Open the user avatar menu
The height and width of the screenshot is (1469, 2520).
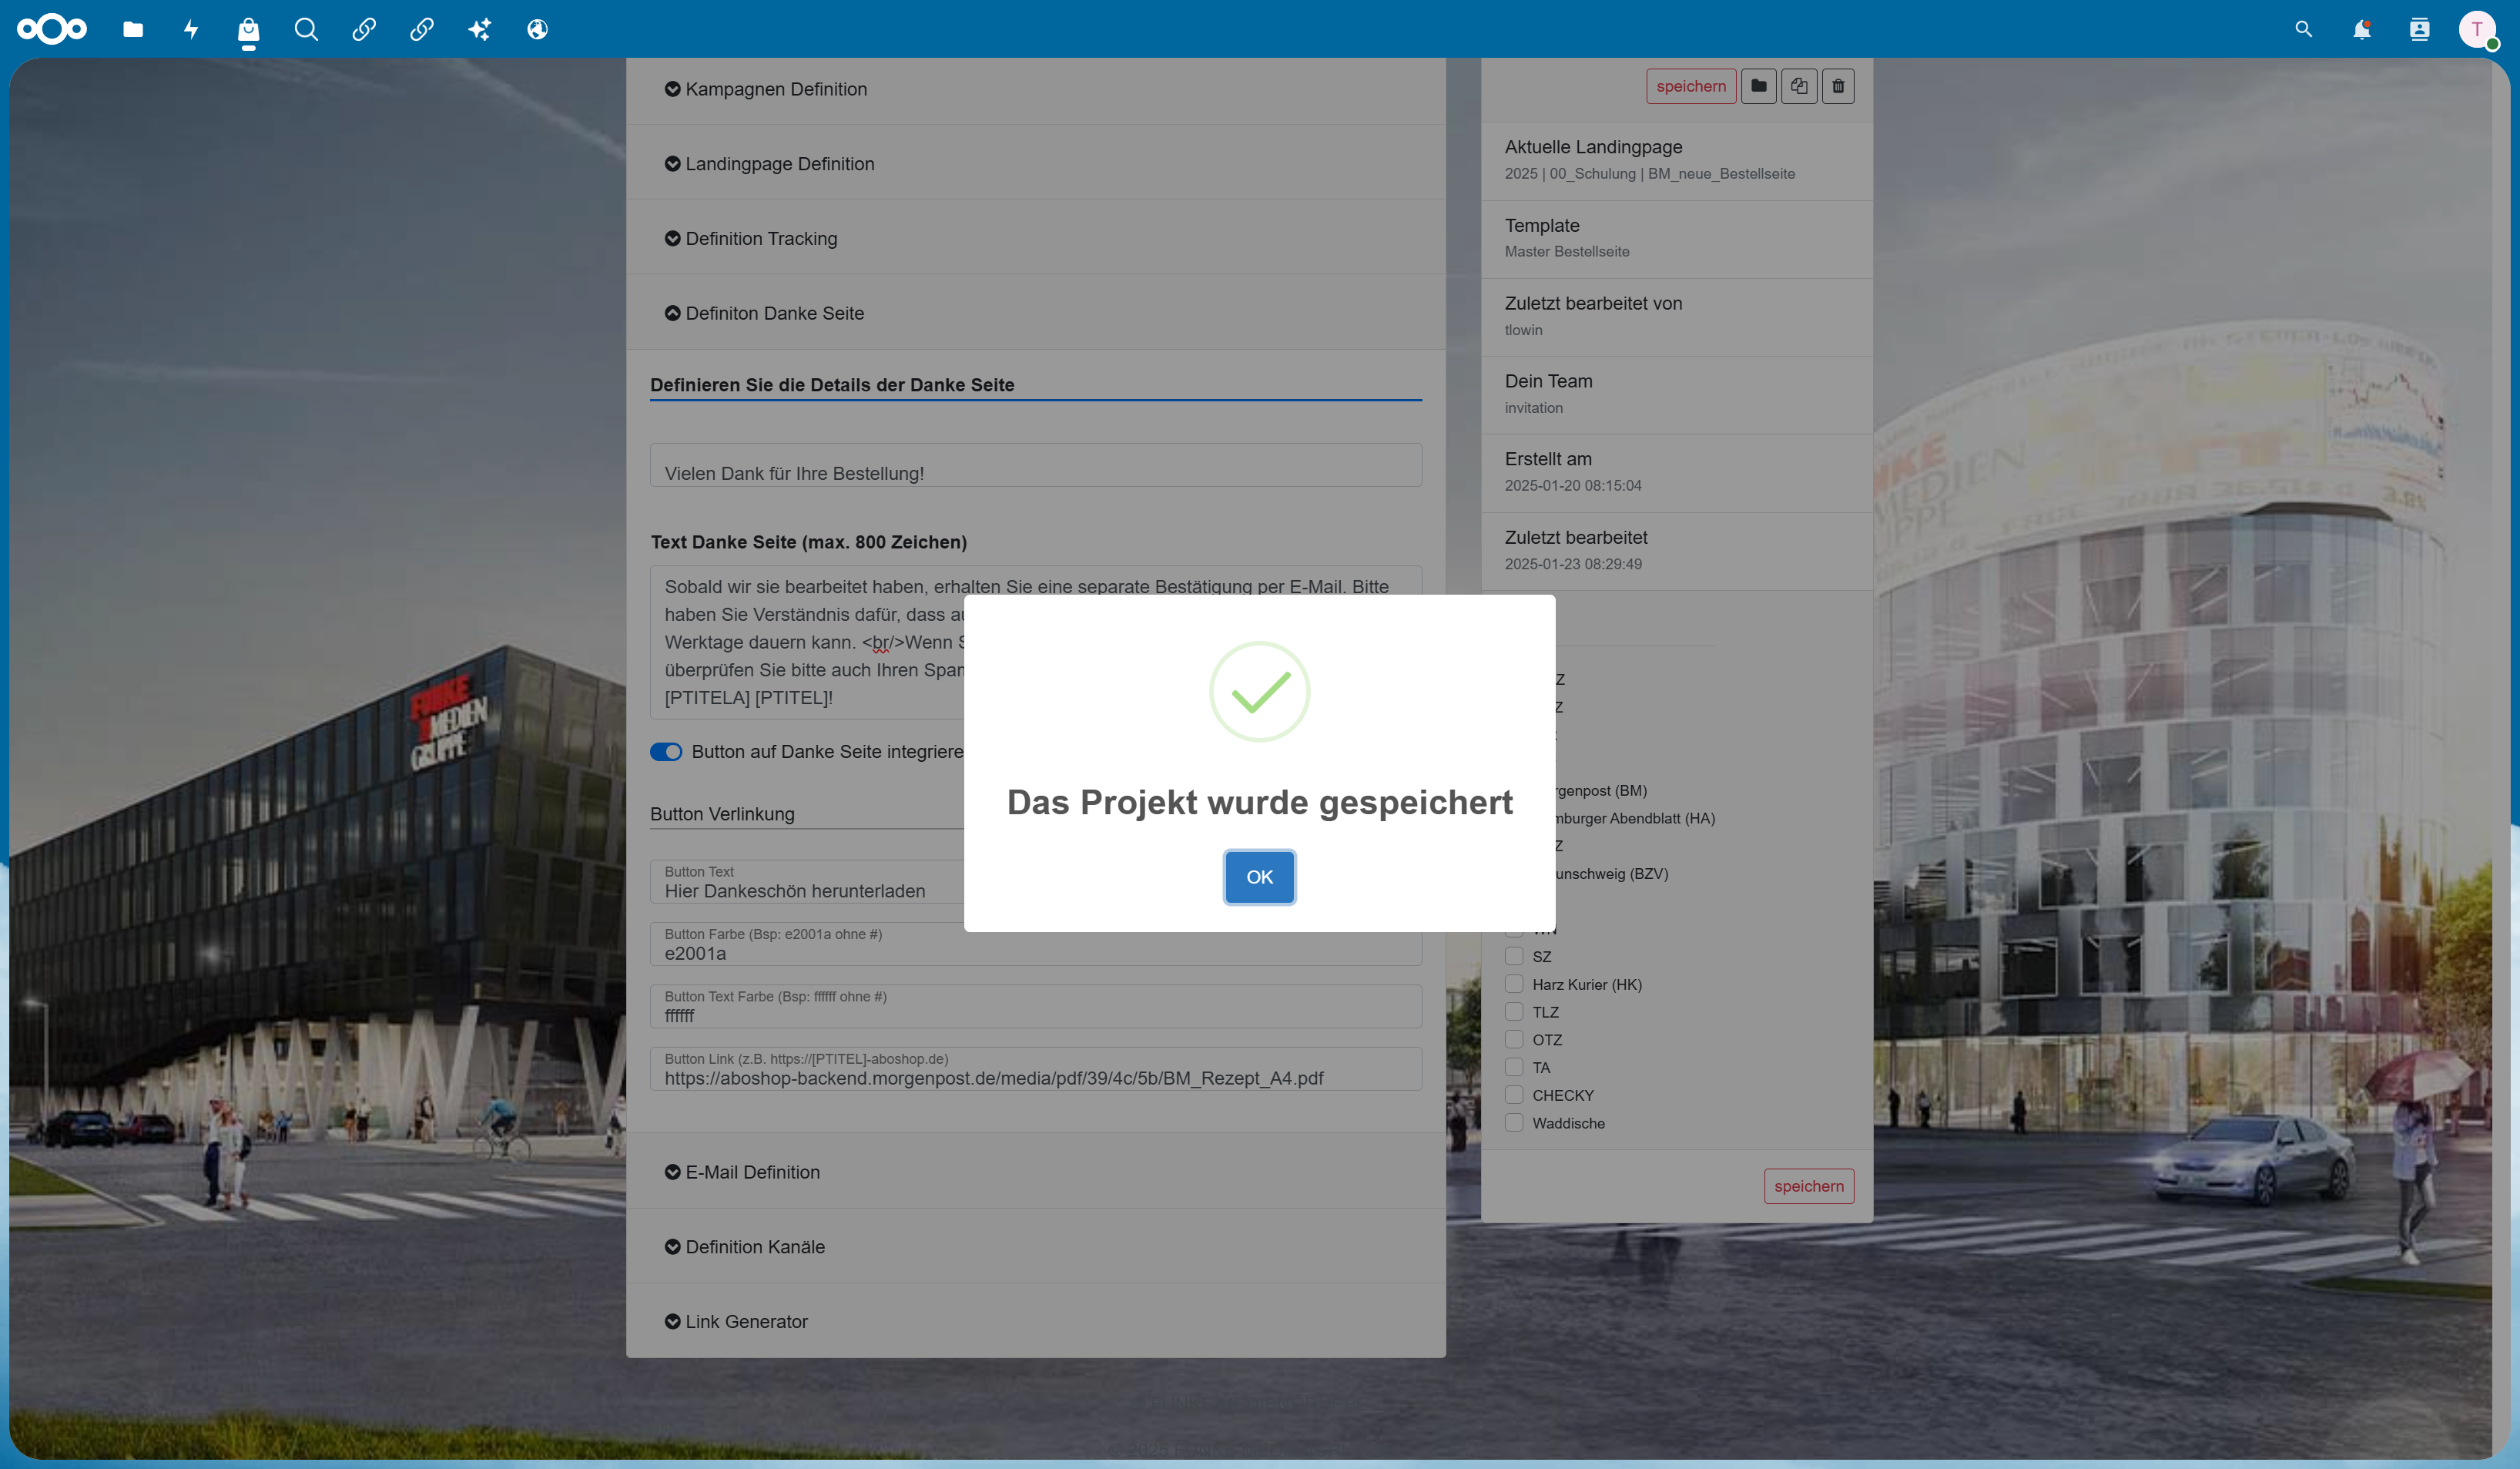(2477, 29)
